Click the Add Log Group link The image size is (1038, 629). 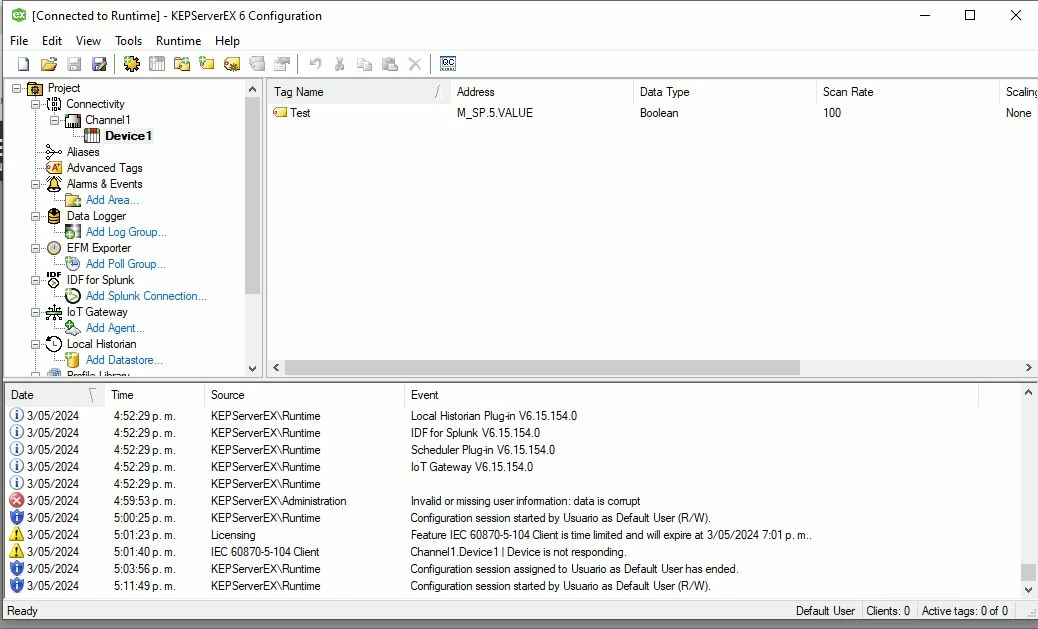pos(126,232)
